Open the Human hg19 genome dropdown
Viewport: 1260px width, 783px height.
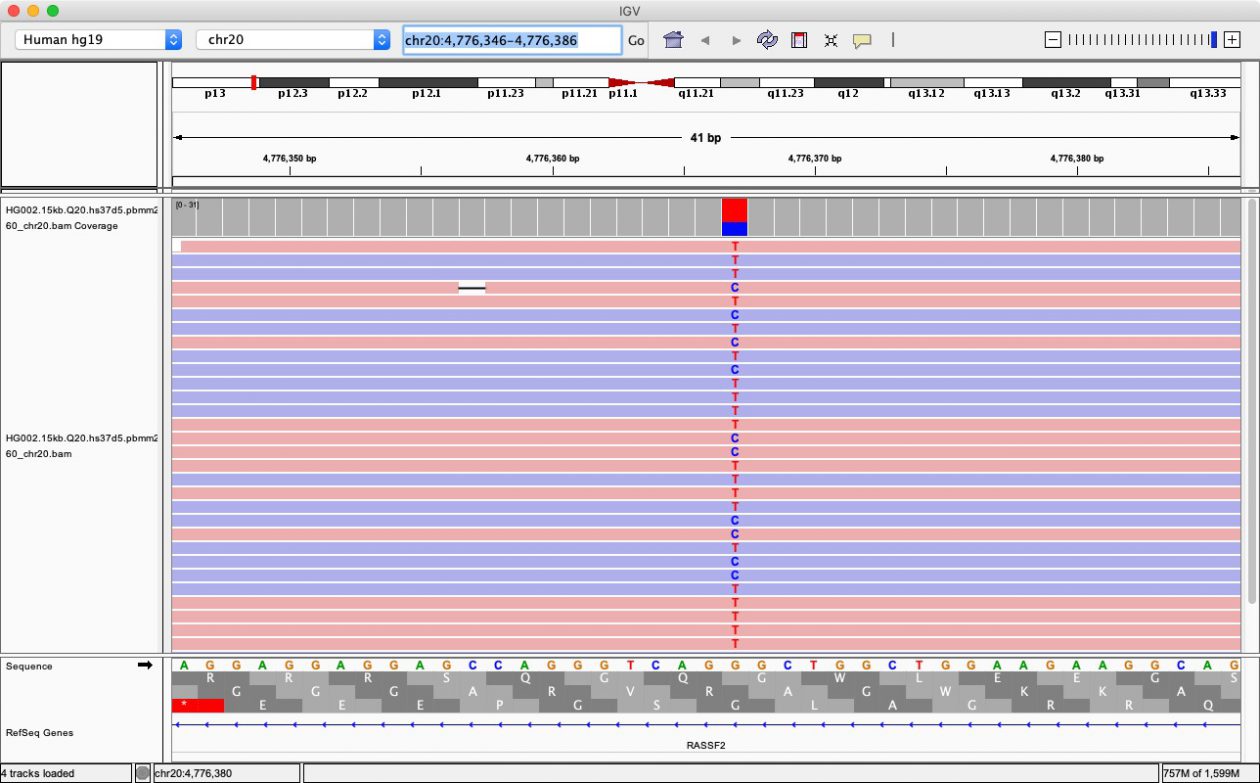click(95, 40)
